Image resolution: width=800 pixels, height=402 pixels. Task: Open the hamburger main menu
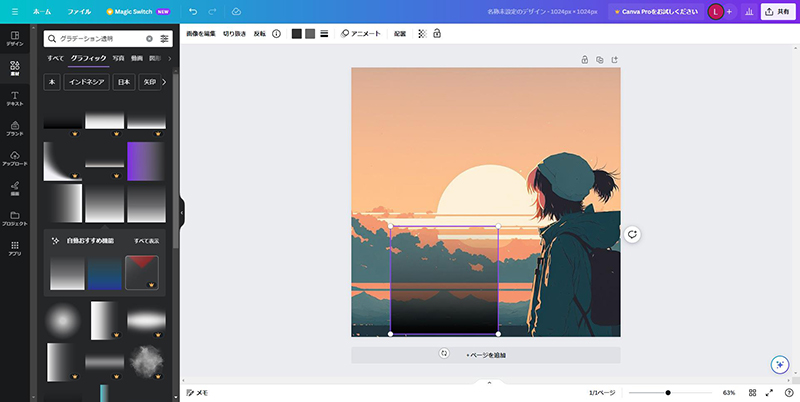coord(15,11)
